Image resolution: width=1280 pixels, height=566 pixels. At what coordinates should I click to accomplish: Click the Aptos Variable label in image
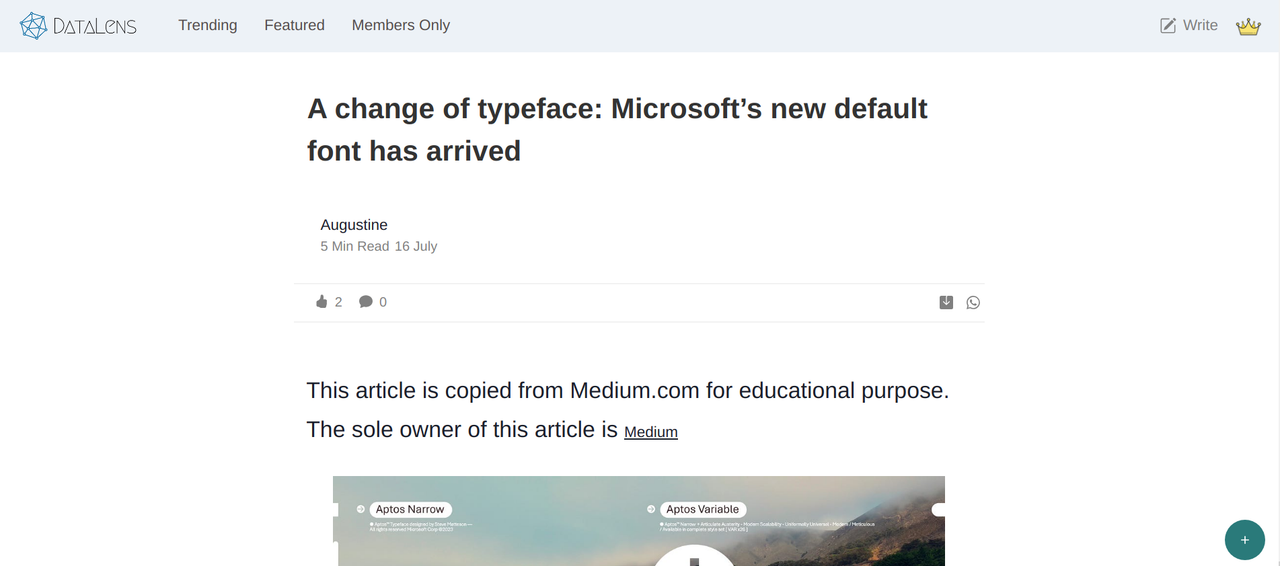click(x=703, y=509)
